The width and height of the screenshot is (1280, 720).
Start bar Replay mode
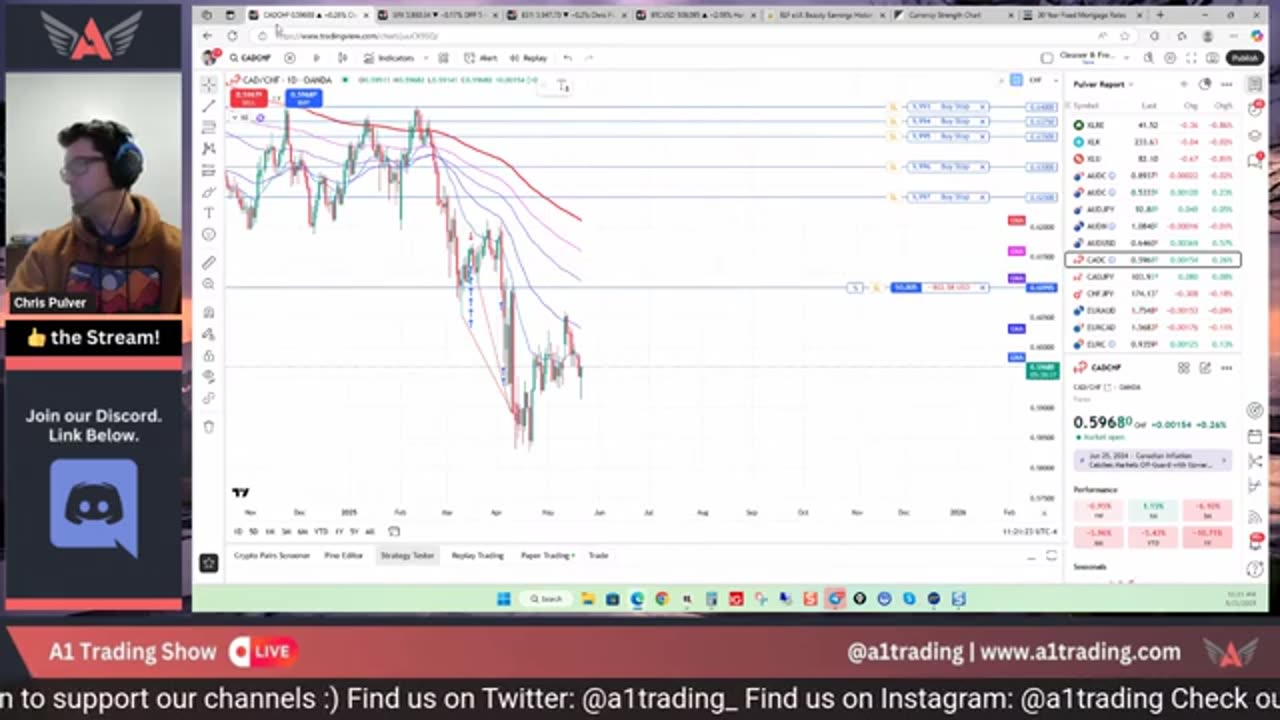tap(529, 58)
